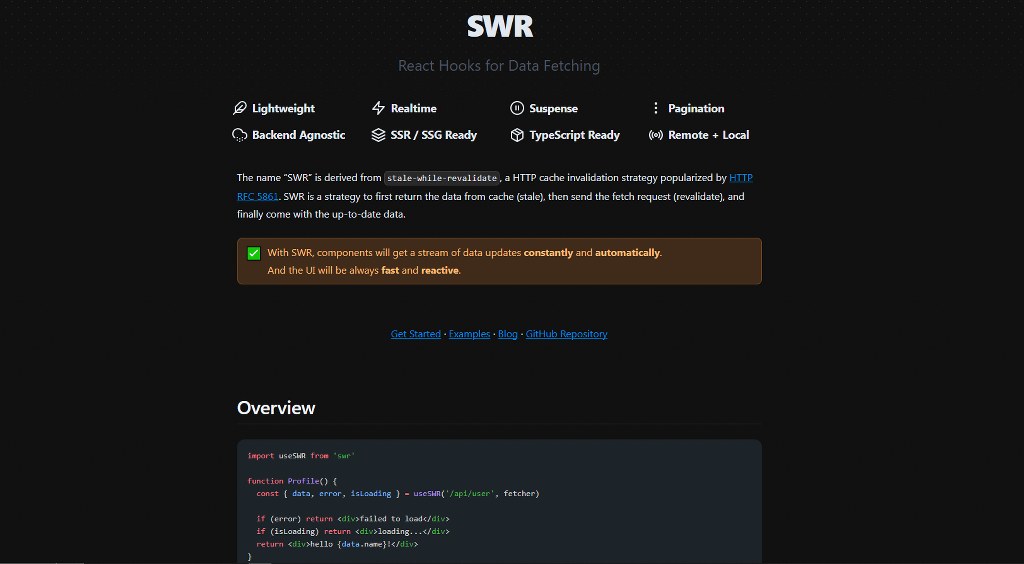This screenshot has width=1024, height=564.
Task: Click the green checkmark in the callout
Action: pyautogui.click(x=254, y=253)
